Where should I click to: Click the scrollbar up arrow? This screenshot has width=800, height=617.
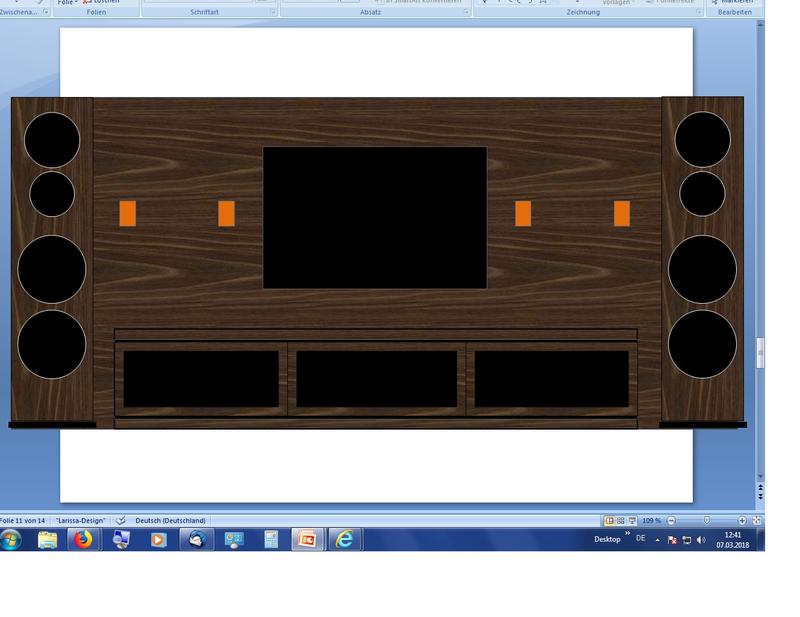point(760,24)
